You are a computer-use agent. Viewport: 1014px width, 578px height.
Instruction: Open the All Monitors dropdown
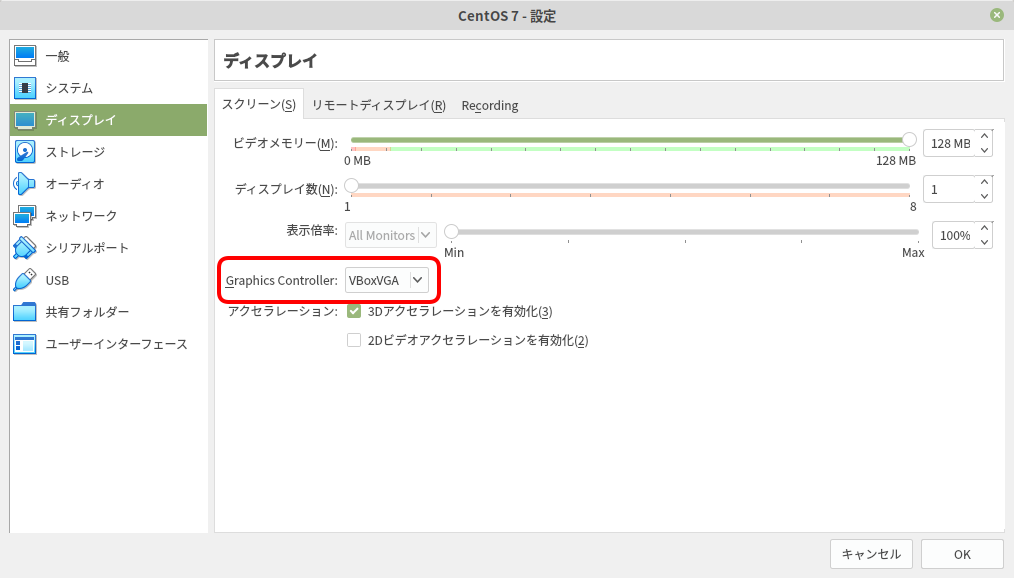(391, 235)
